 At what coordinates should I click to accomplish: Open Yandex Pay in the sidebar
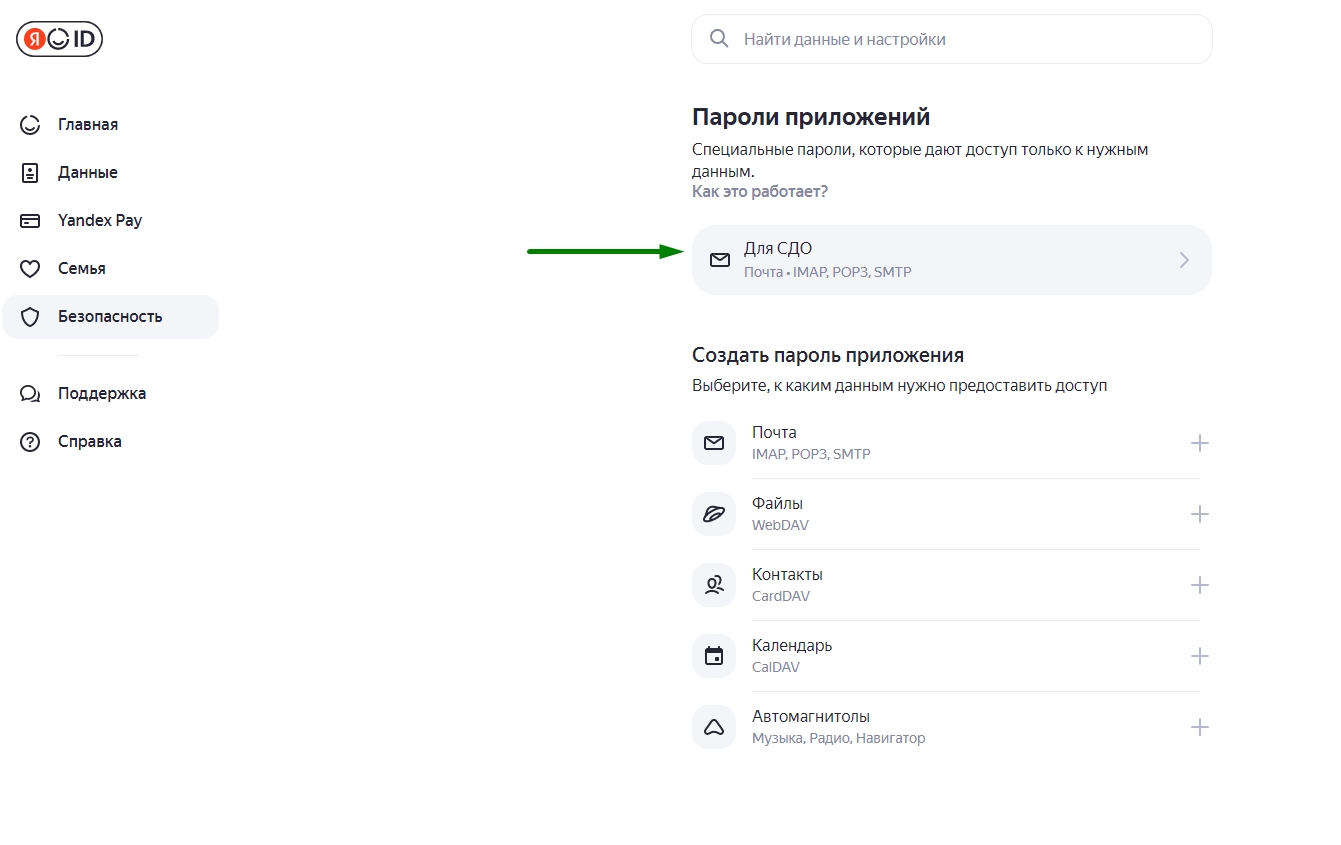click(110, 221)
